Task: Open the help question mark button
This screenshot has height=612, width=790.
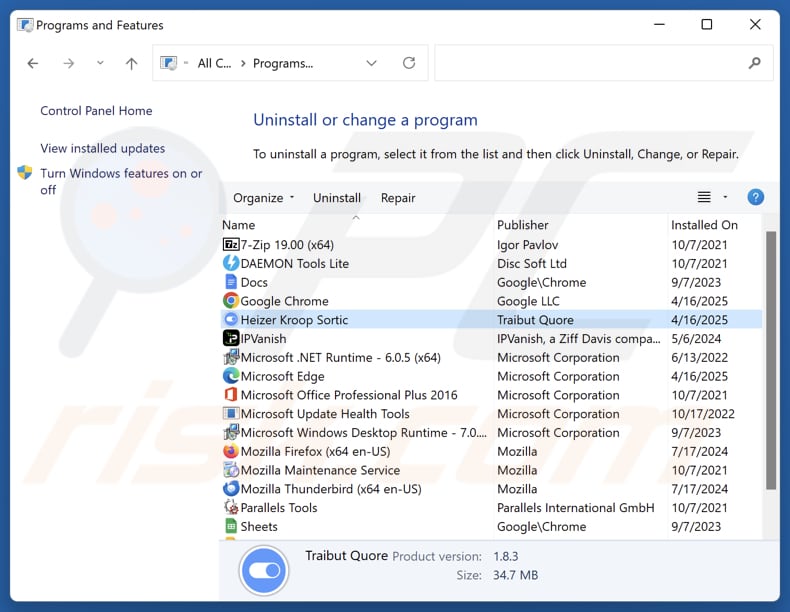Action: [755, 197]
